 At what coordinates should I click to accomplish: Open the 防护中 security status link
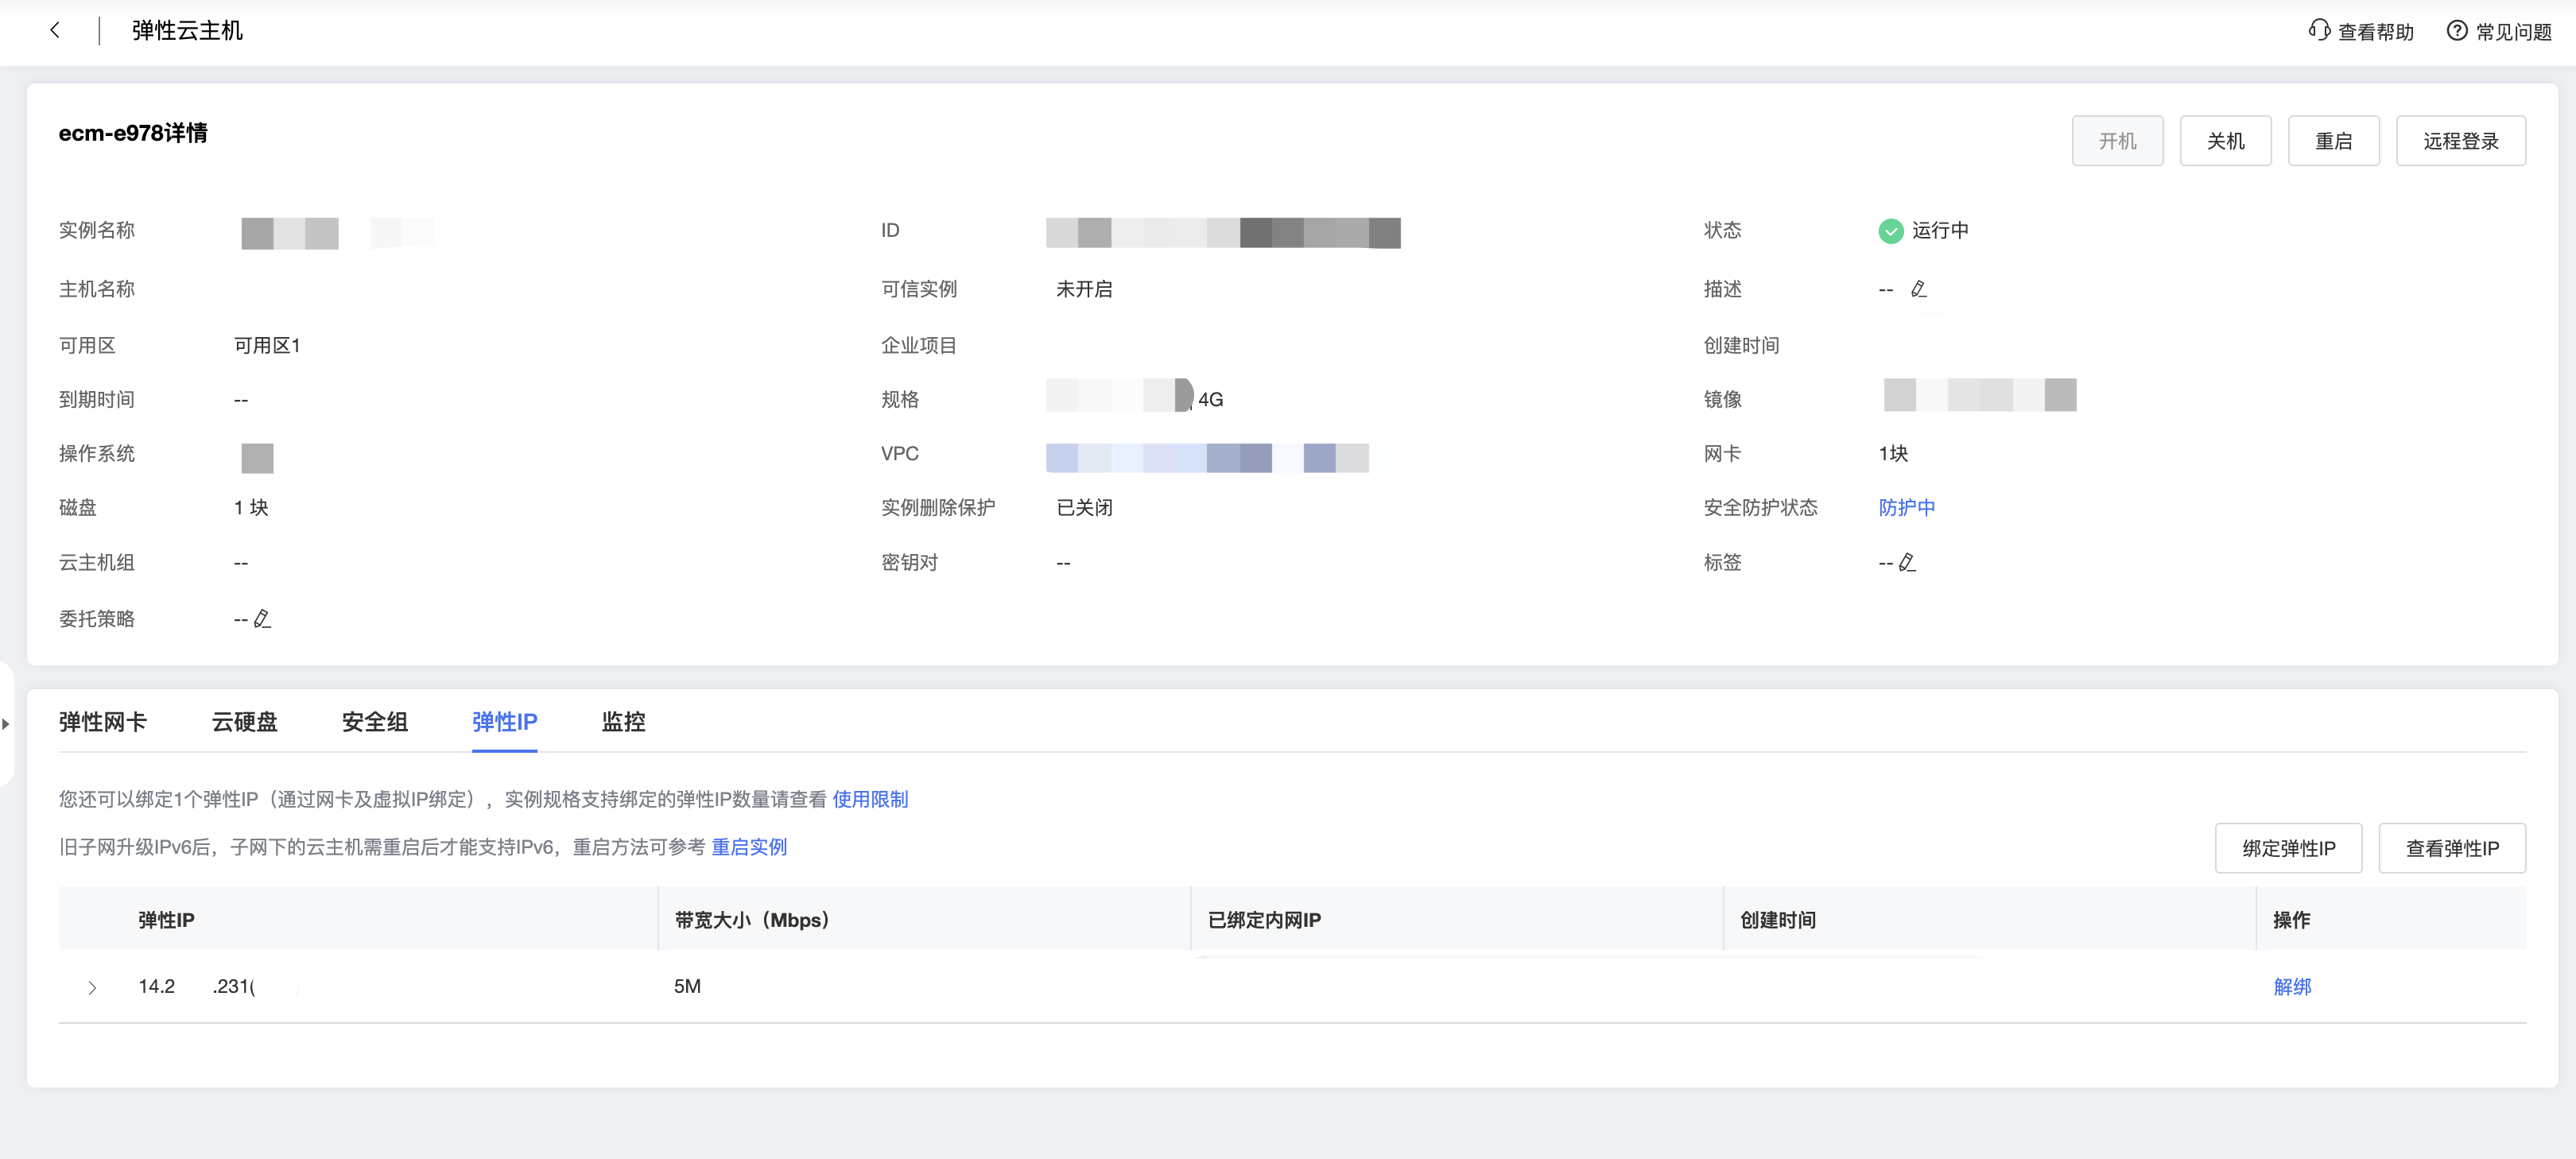[1906, 507]
